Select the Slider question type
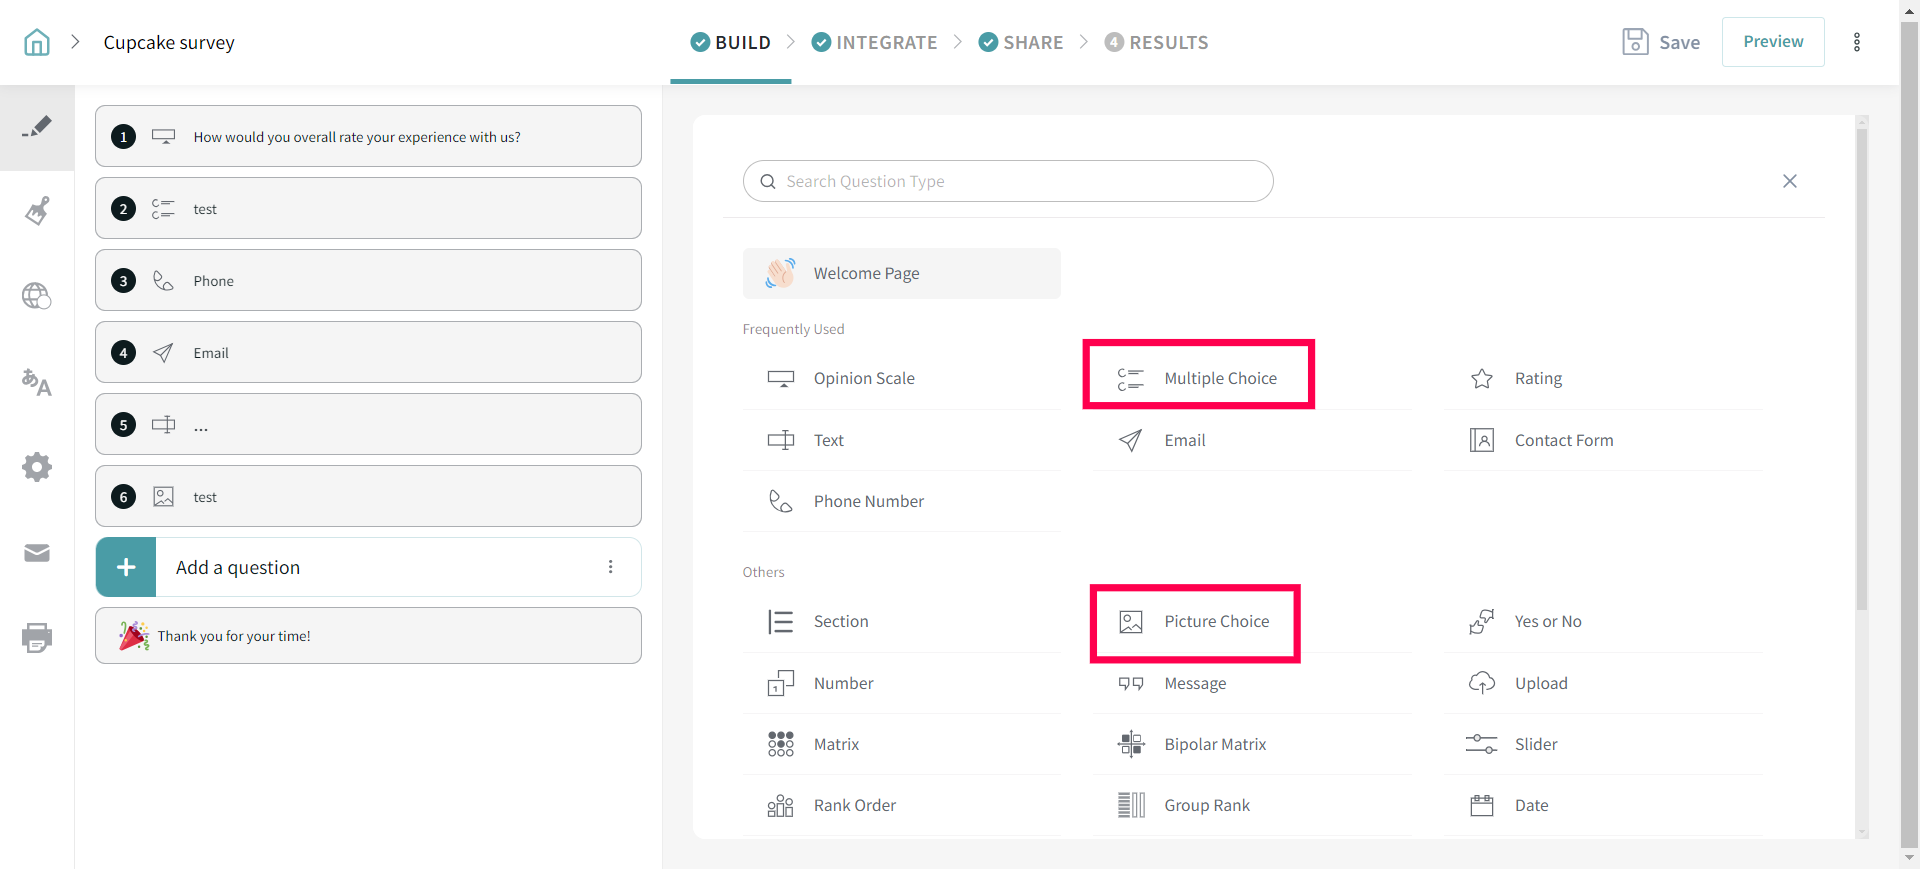The image size is (1920, 869). (1535, 744)
